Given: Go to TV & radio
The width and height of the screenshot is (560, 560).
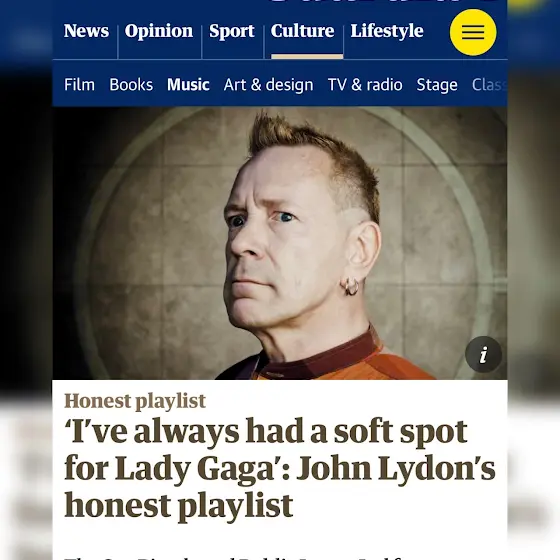Looking at the screenshot, I should 365,85.
